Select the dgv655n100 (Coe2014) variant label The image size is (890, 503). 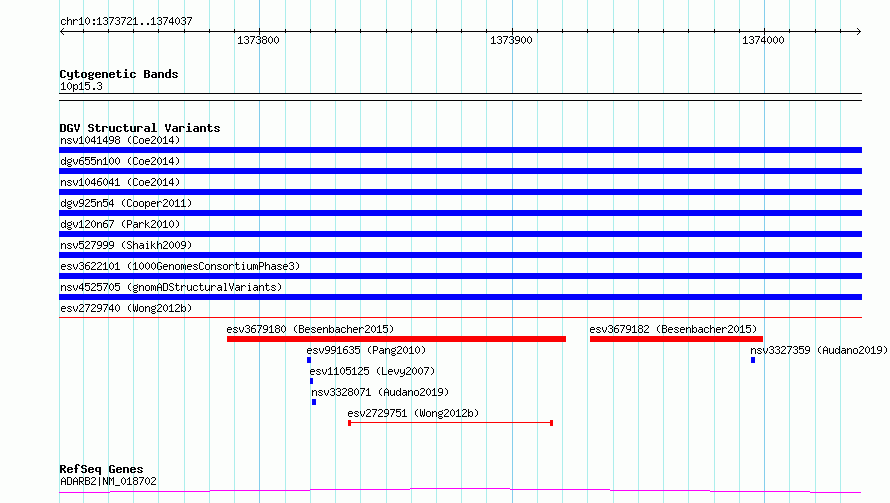120,161
